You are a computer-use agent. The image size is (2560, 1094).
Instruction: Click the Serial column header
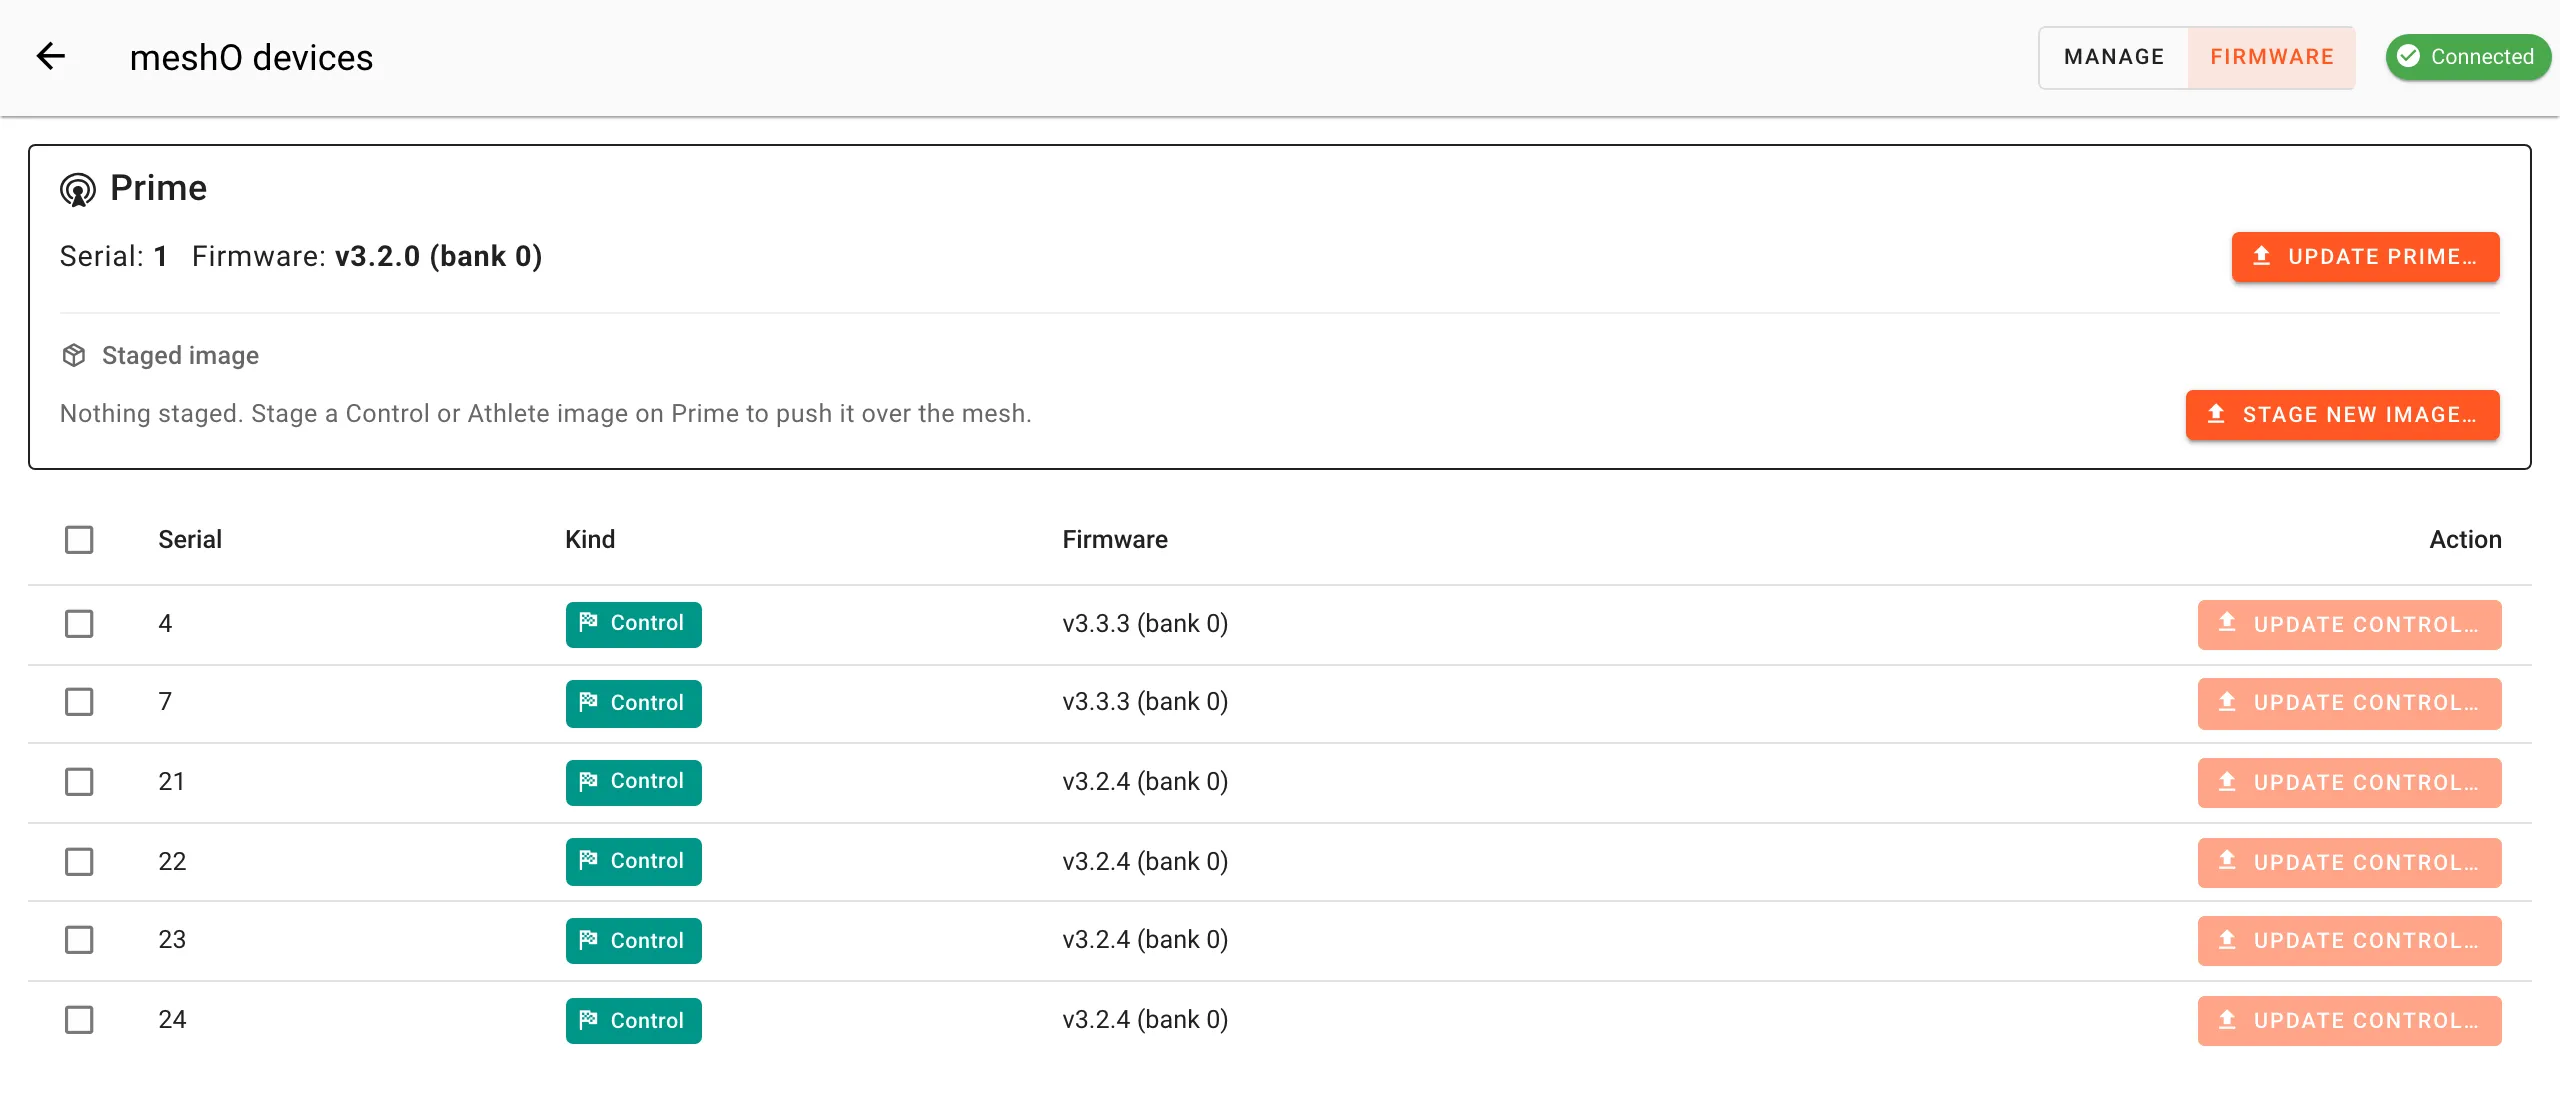(190, 540)
